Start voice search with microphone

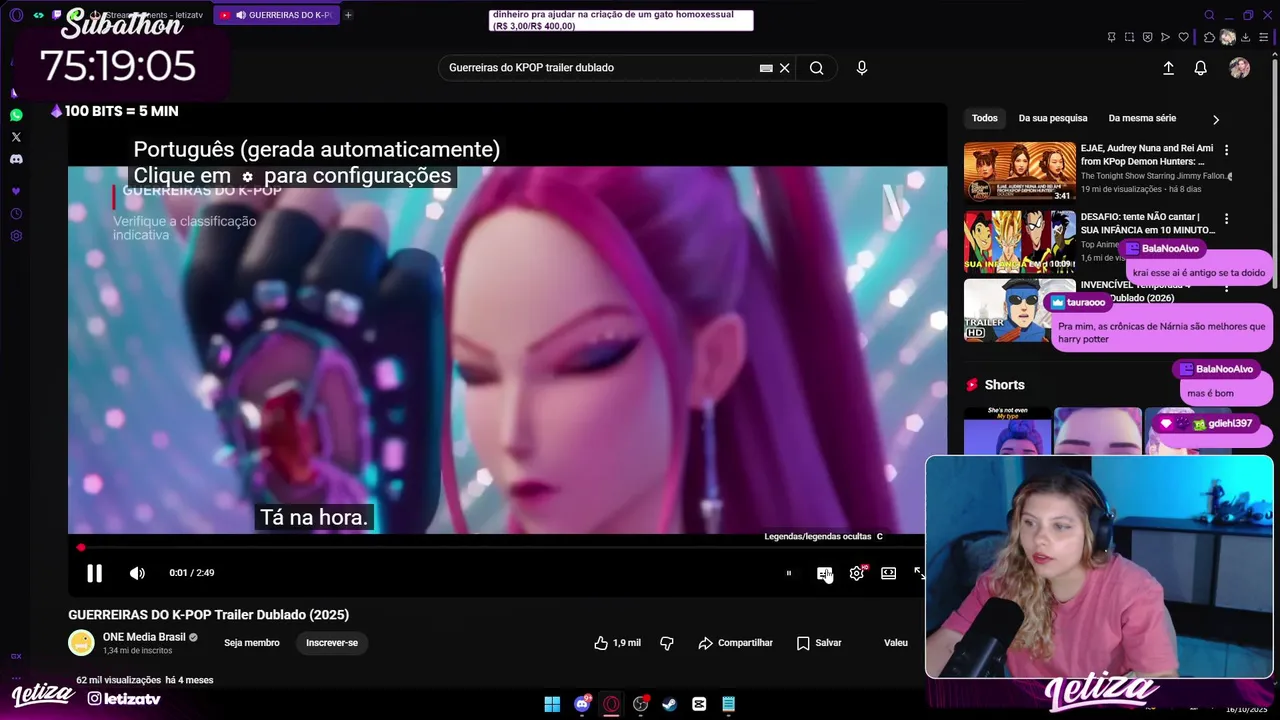(x=862, y=68)
